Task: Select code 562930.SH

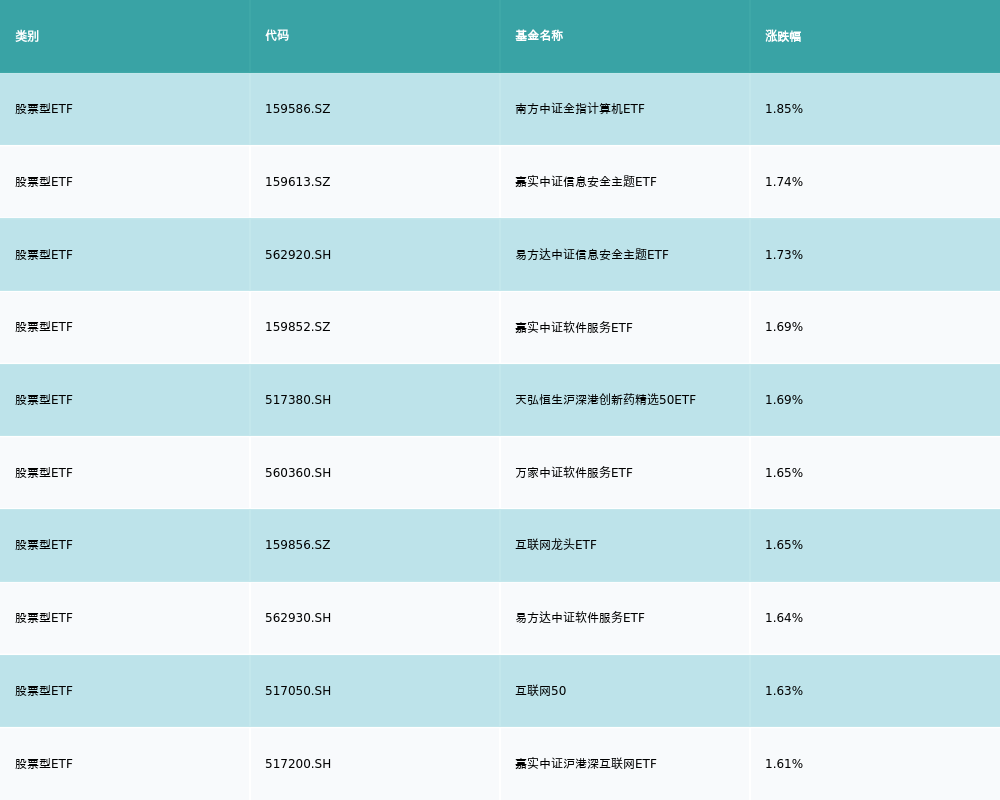Action: click(298, 618)
